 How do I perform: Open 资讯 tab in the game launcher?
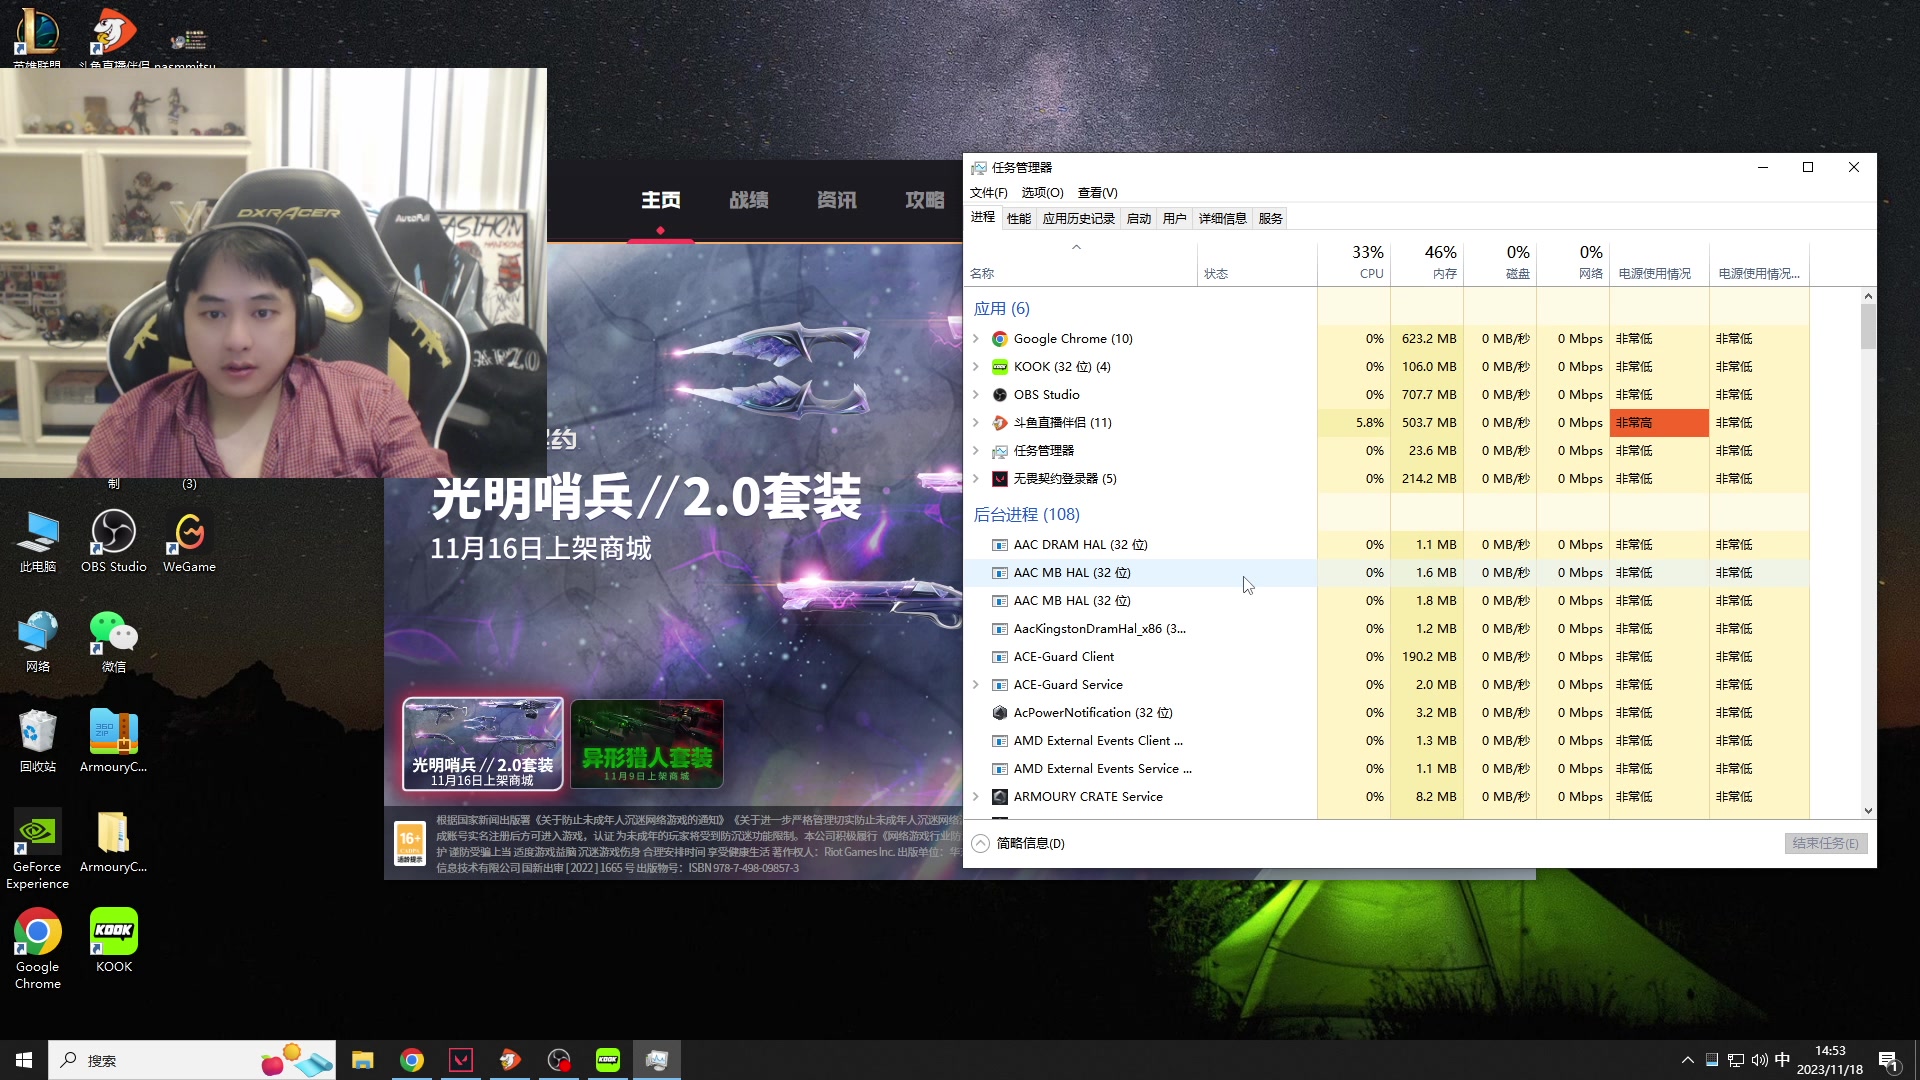[x=836, y=200]
